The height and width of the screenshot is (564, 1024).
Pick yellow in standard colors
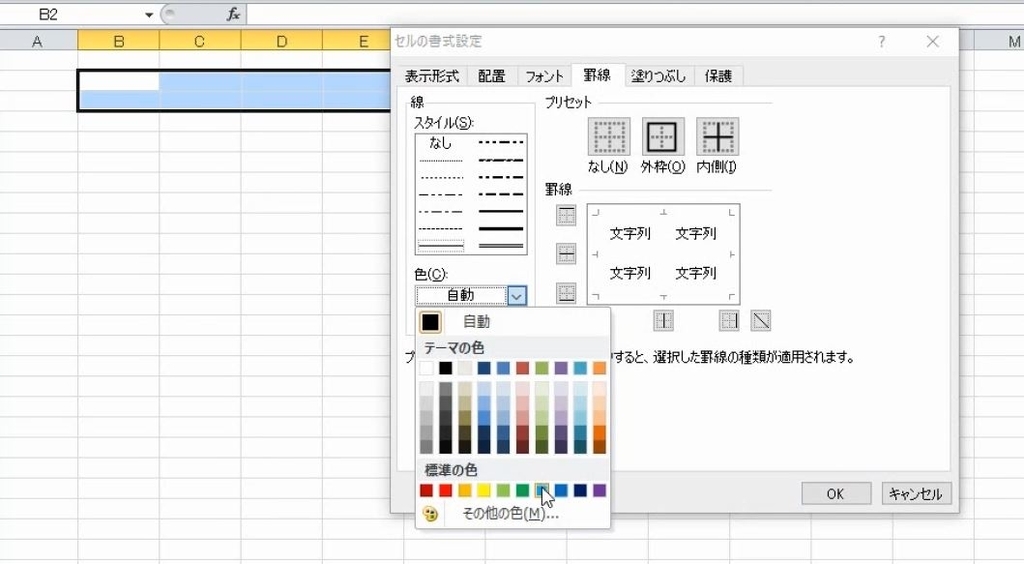pos(484,490)
